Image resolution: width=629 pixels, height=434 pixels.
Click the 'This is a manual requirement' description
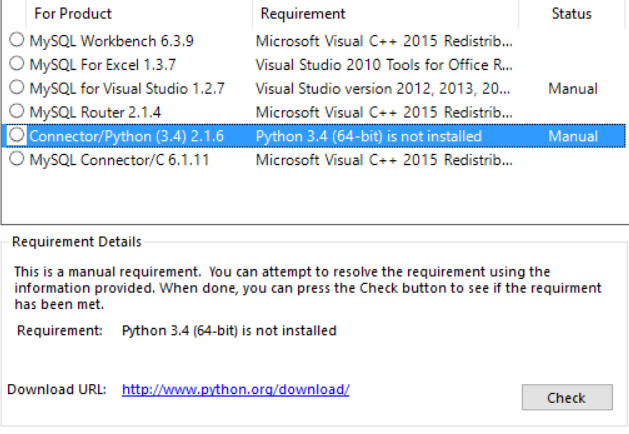coord(308,288)
